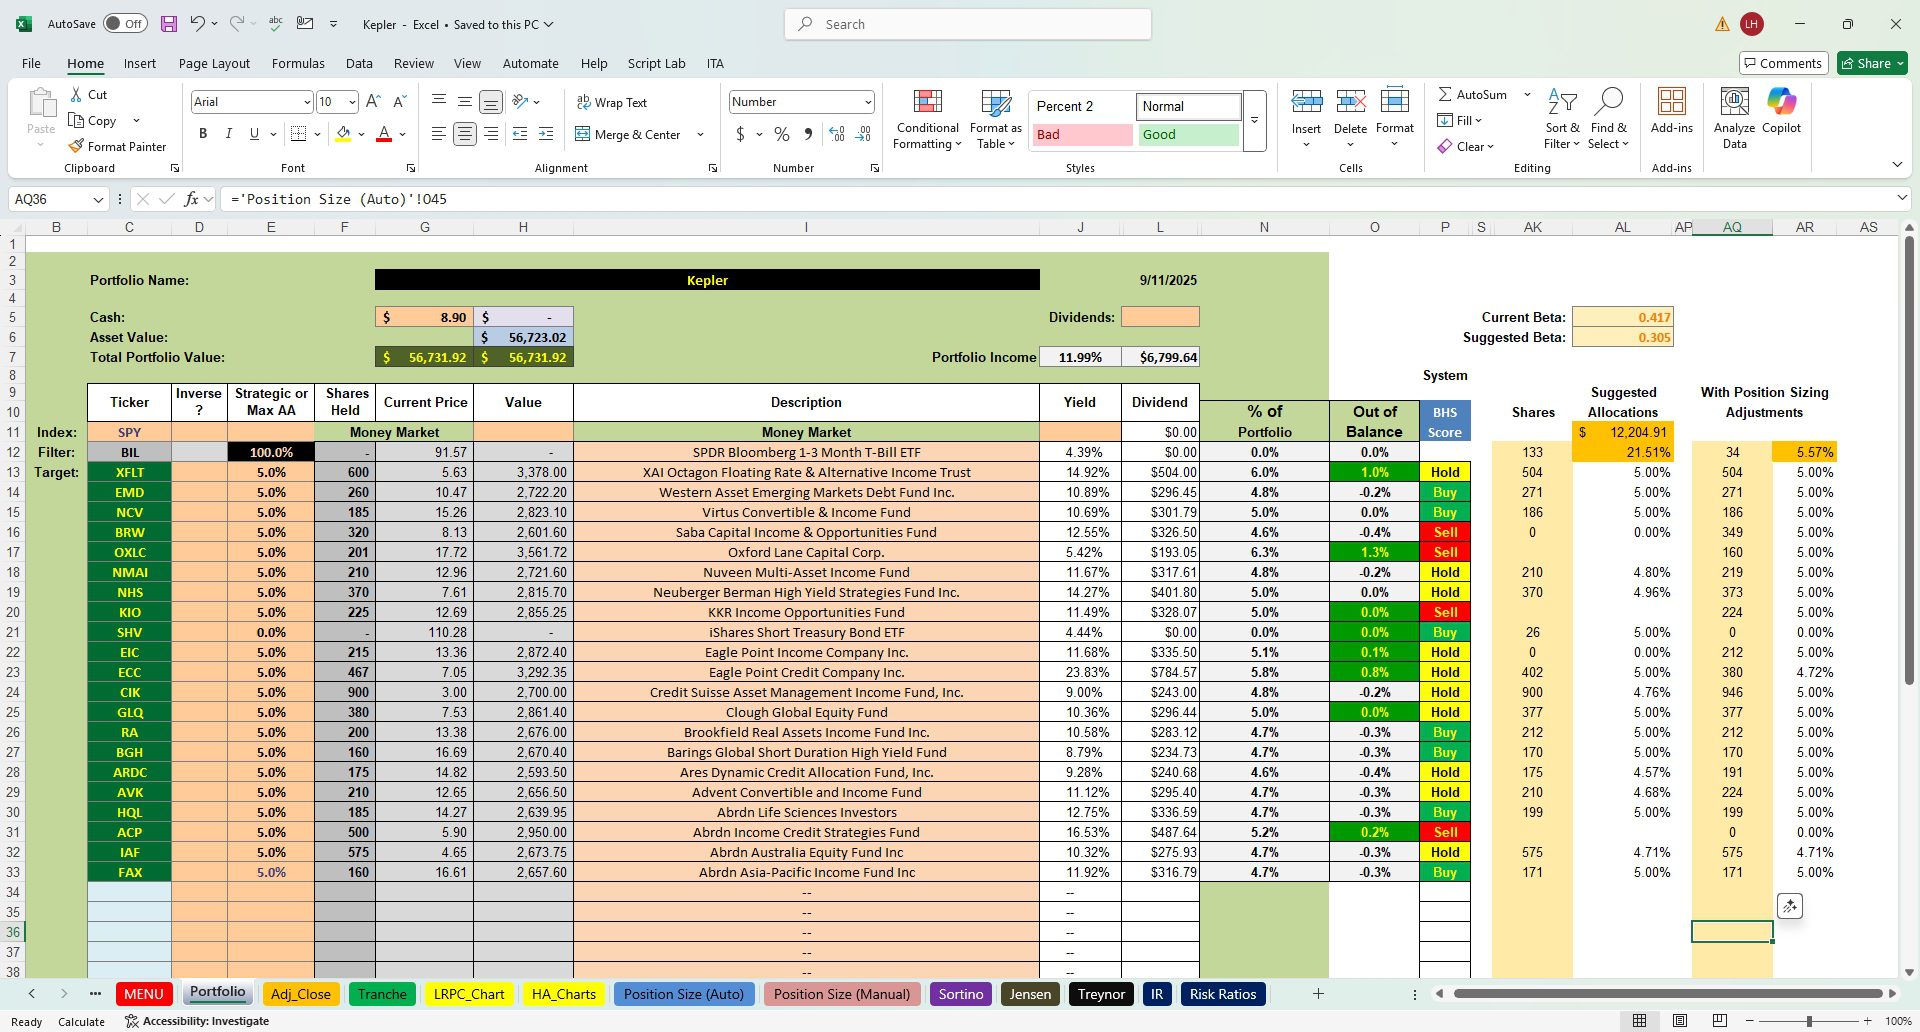The image size is (1920, 1032).
Task: Toggle bold formatting
Action: pos(203,133)
